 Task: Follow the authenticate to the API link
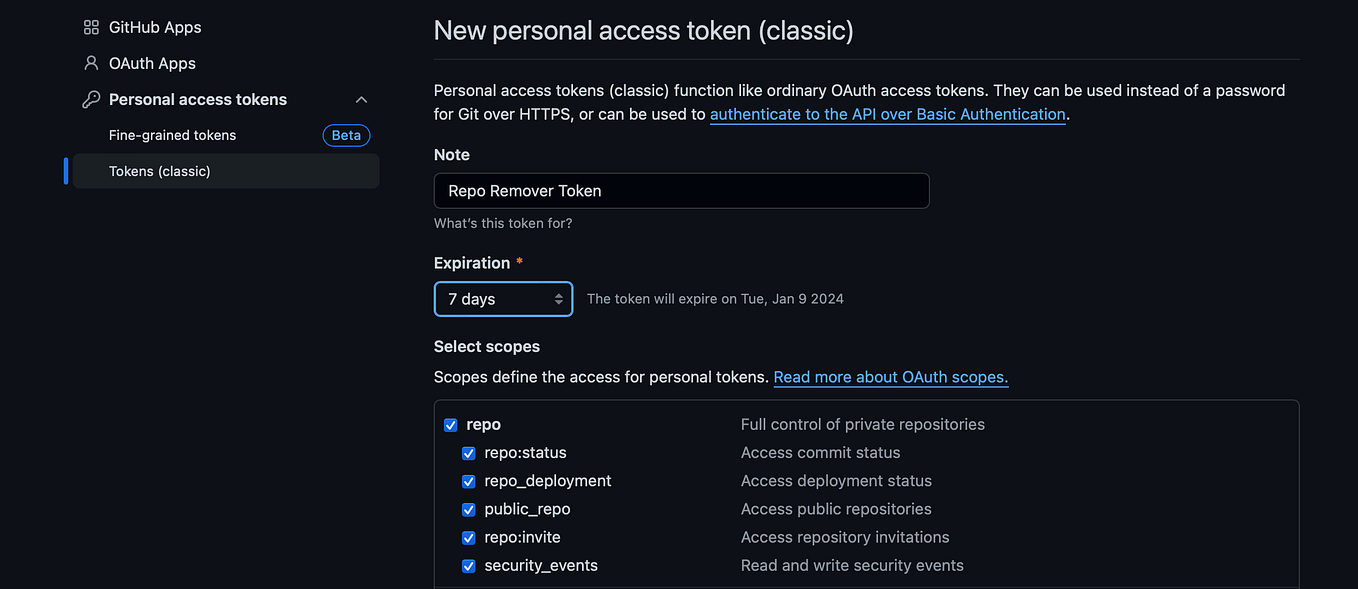pyautogui.click(x=888, y=114)
